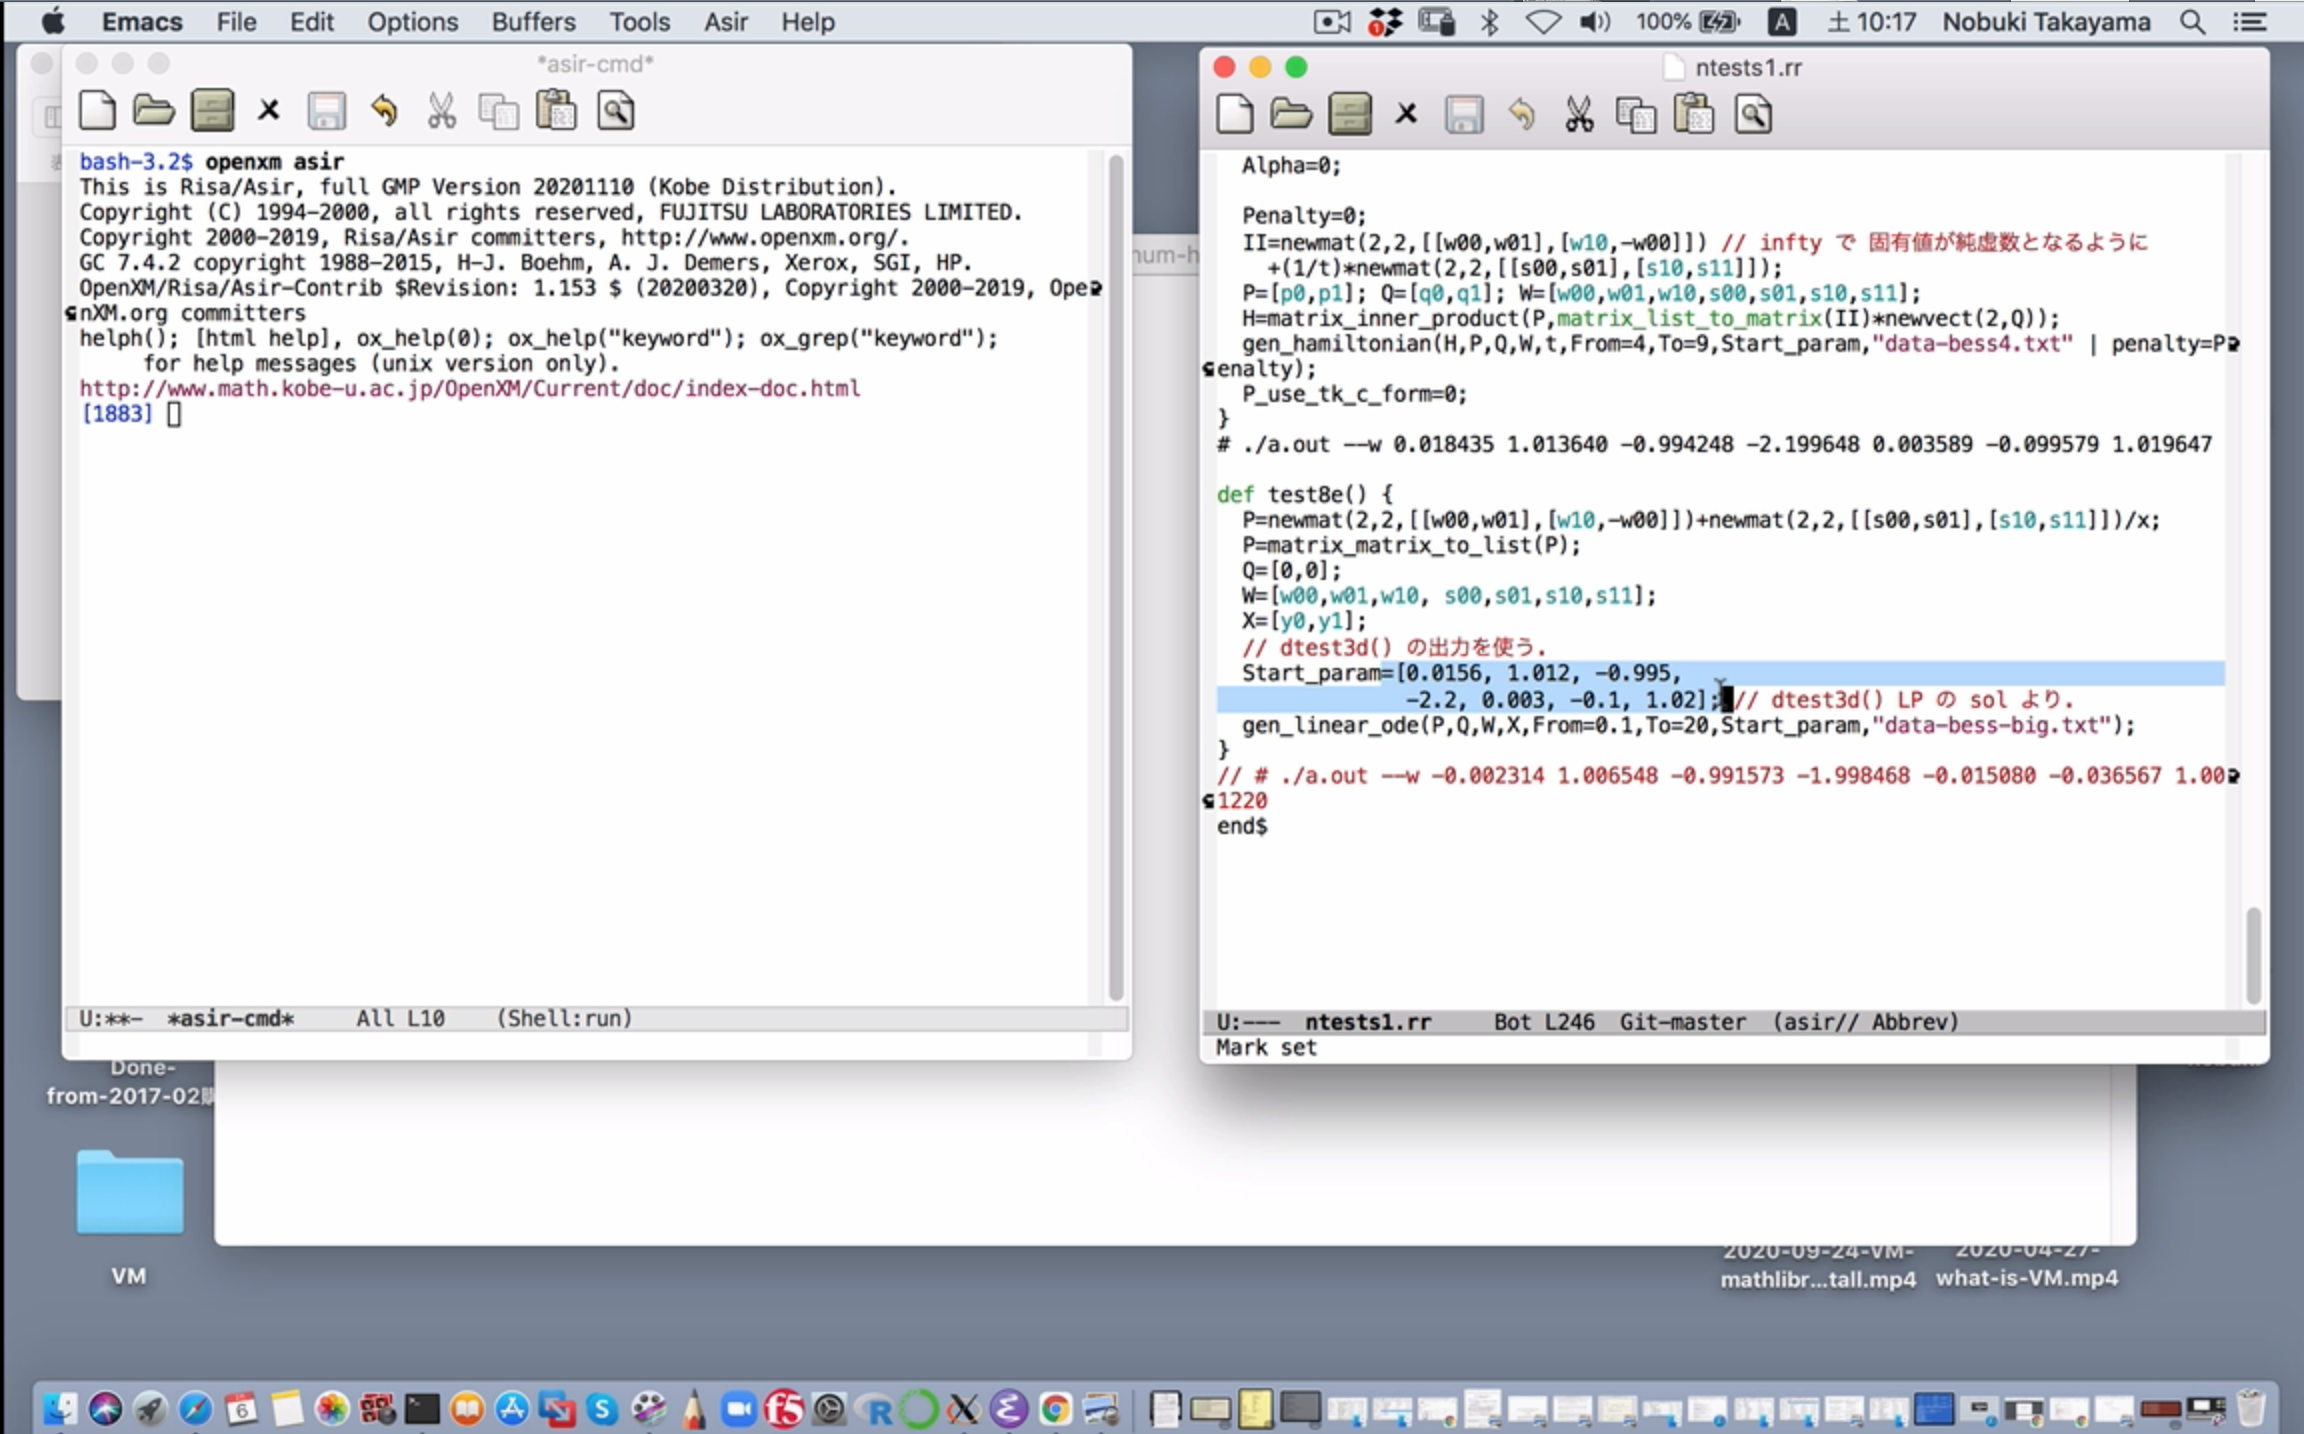Click asir prompt [1883] input area

(x=174, y=414)
